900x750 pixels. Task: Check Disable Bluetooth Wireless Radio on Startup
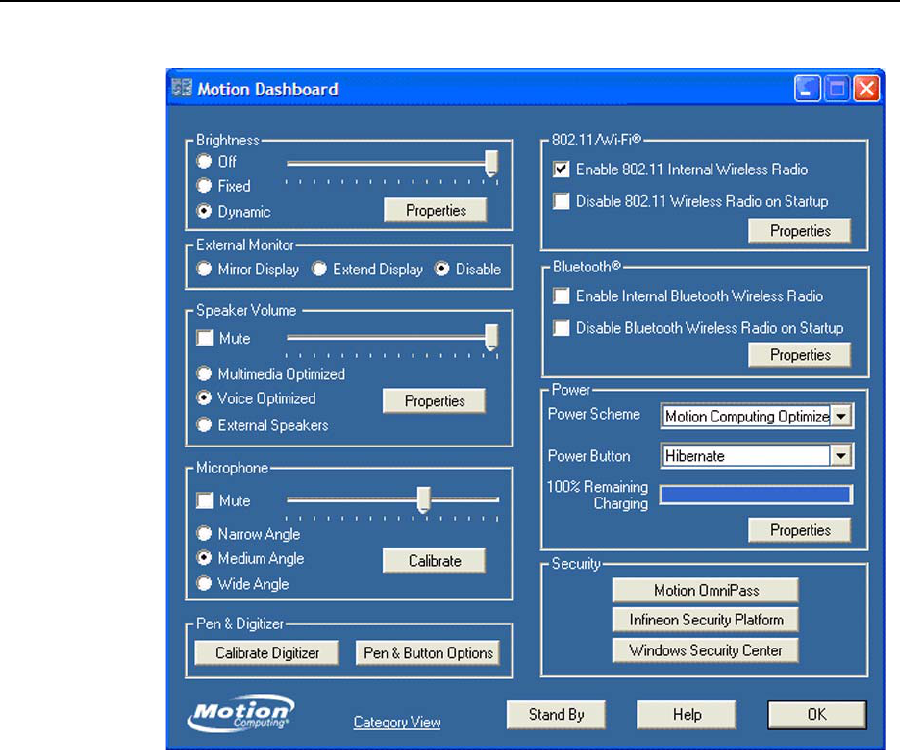(561, 328)
